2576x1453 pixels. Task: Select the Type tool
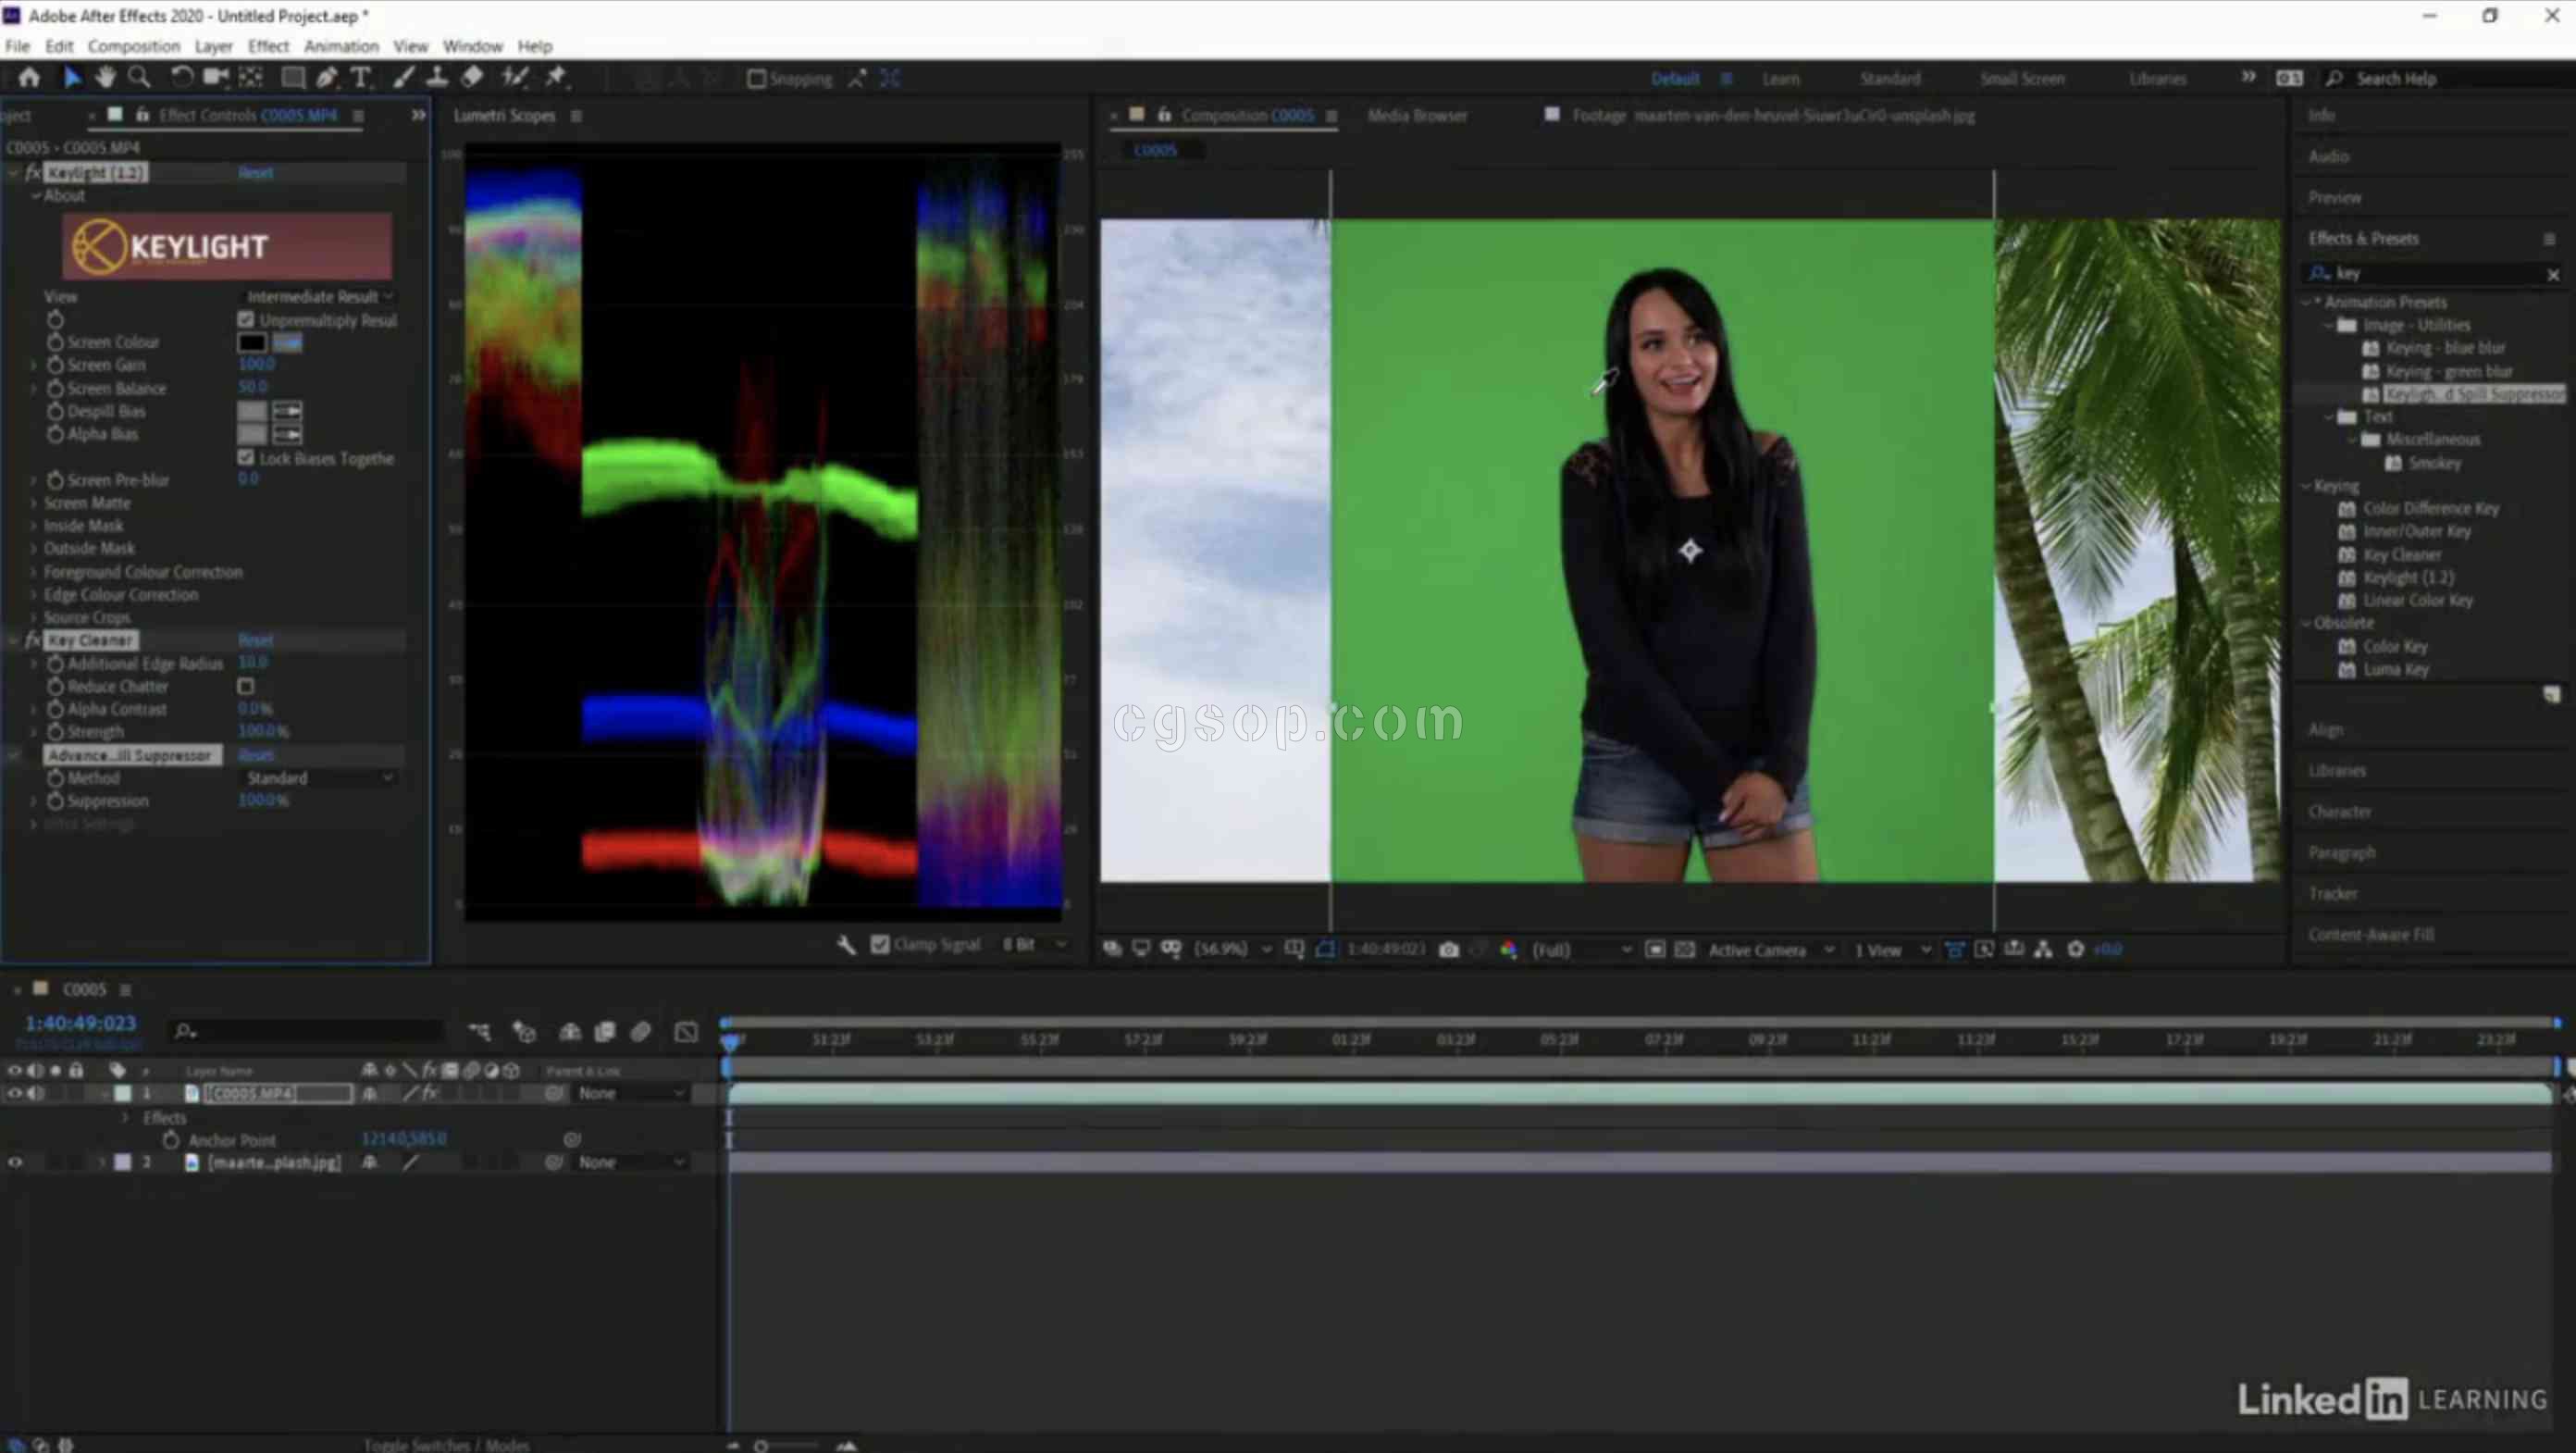click(x=360, y=77)
